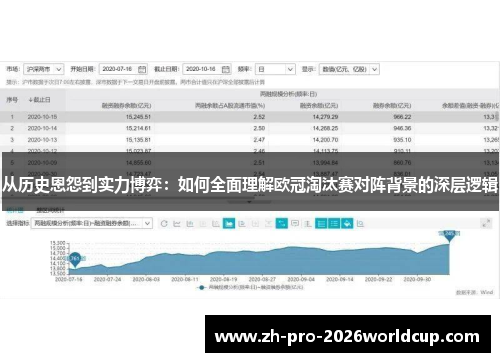Click the x-axis label 2020-09-30
The width and height of the screenshot is (500, 362).
click(417, 279)
